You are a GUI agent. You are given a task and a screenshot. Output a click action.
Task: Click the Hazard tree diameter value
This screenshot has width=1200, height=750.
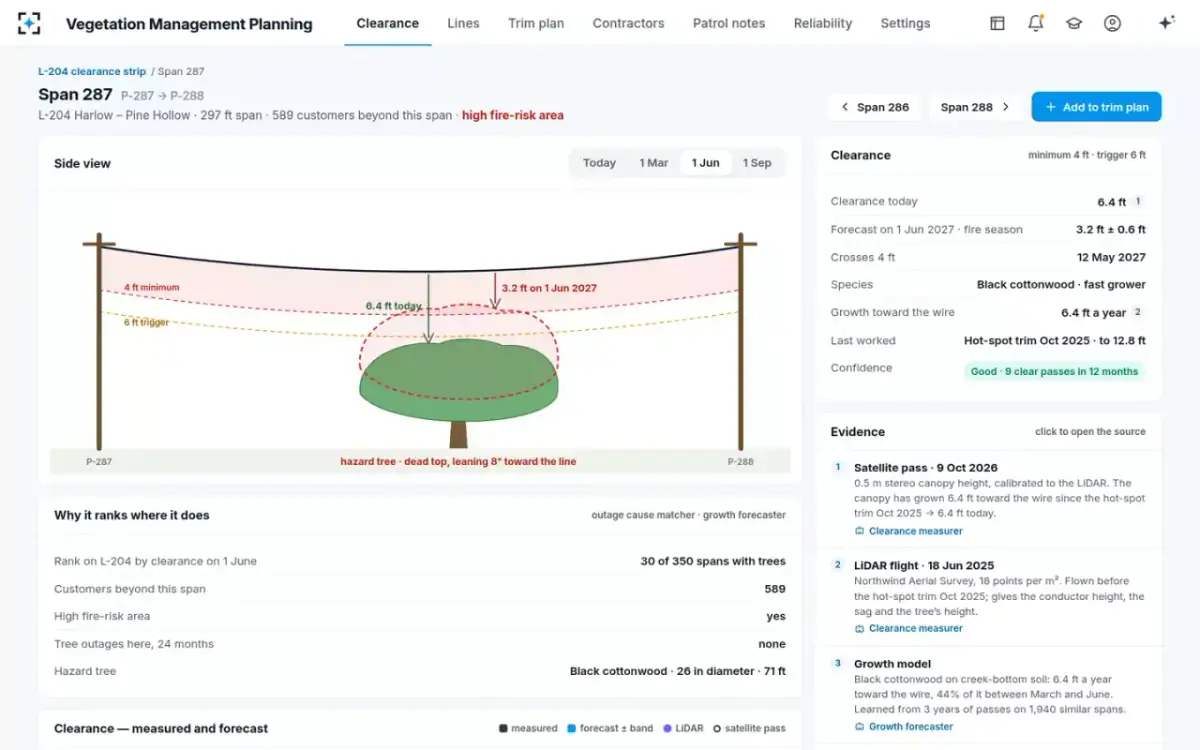tap(678, 671)
